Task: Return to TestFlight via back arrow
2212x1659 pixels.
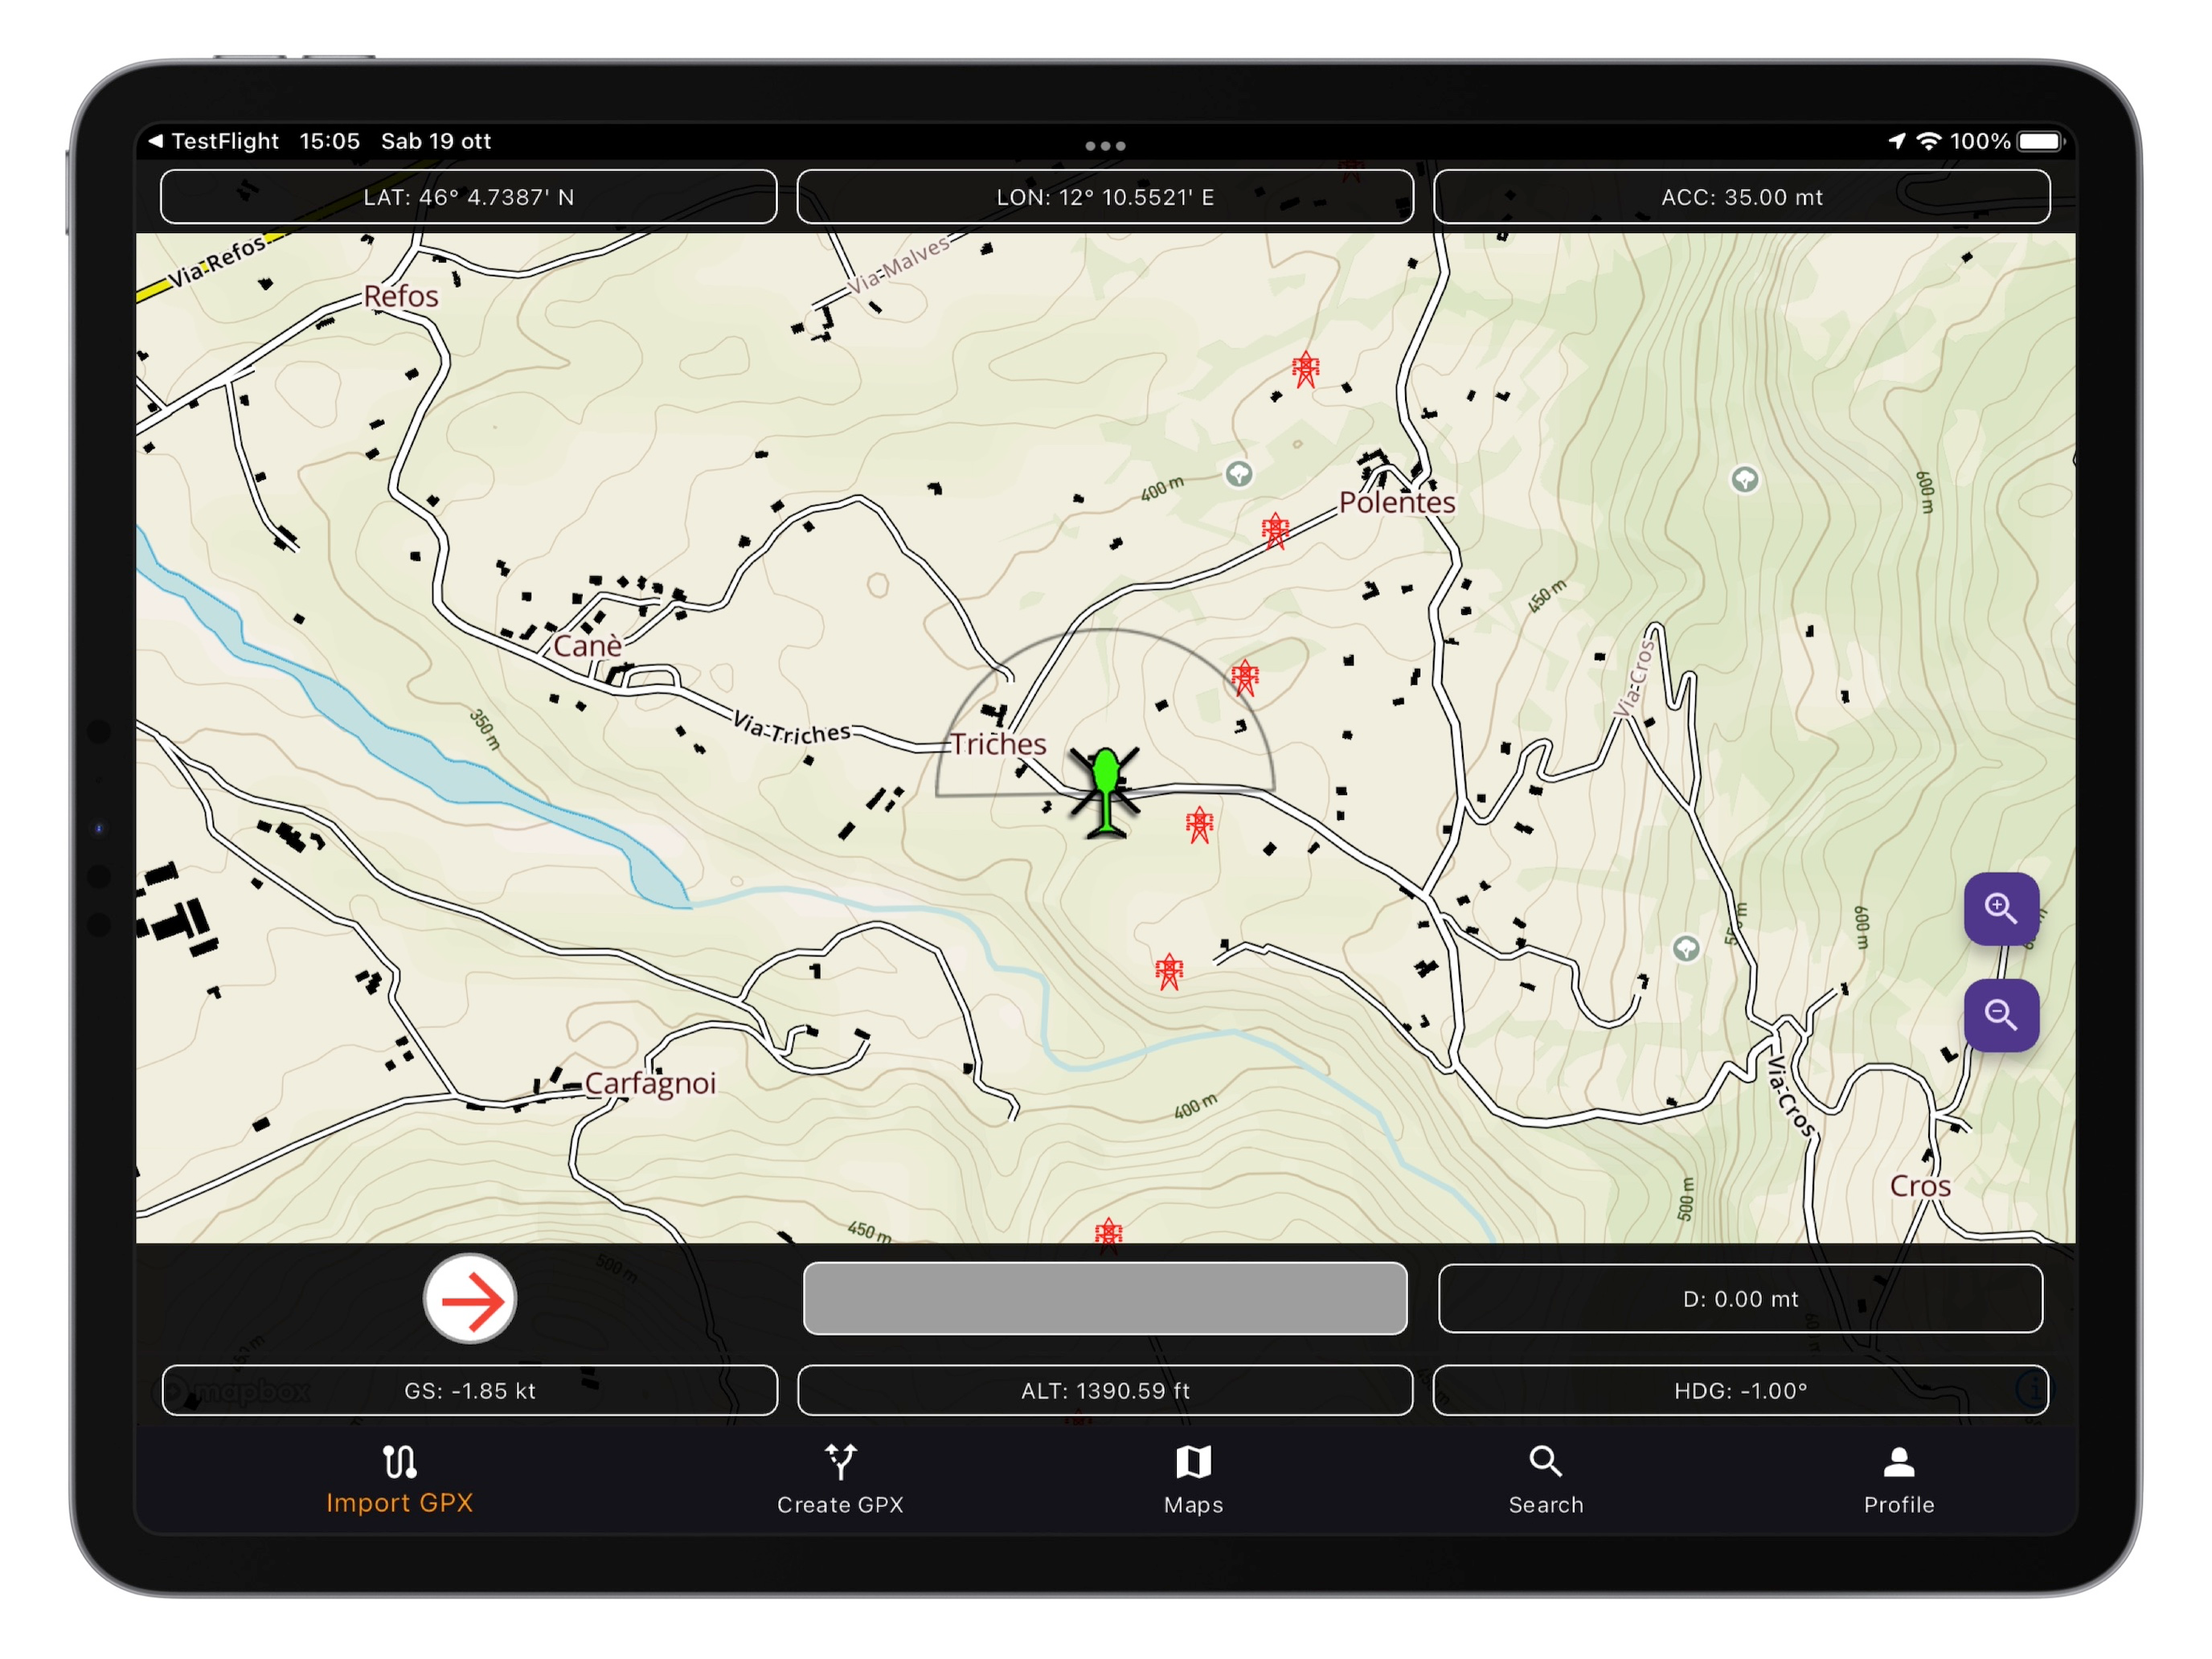Action: [x=213, y=141]
